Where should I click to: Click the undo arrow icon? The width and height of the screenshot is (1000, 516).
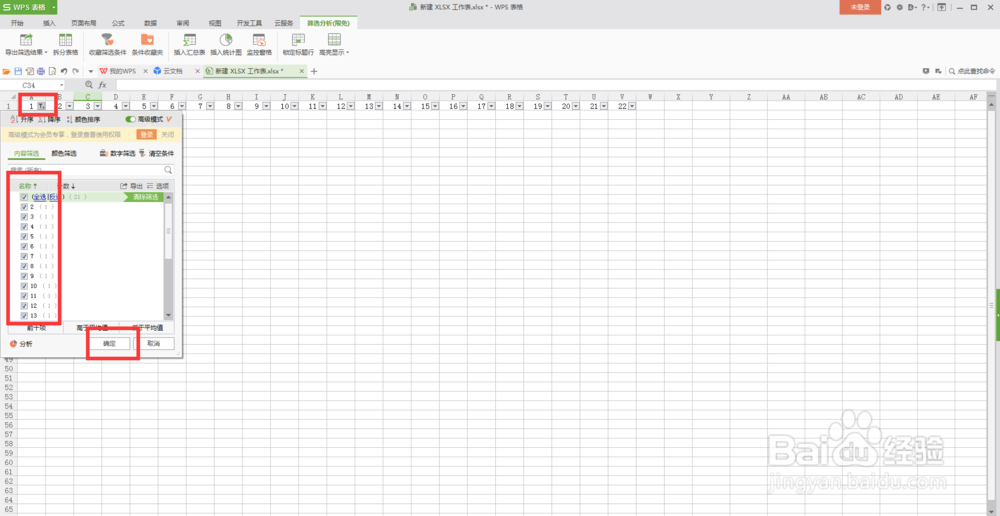point(64,71)
